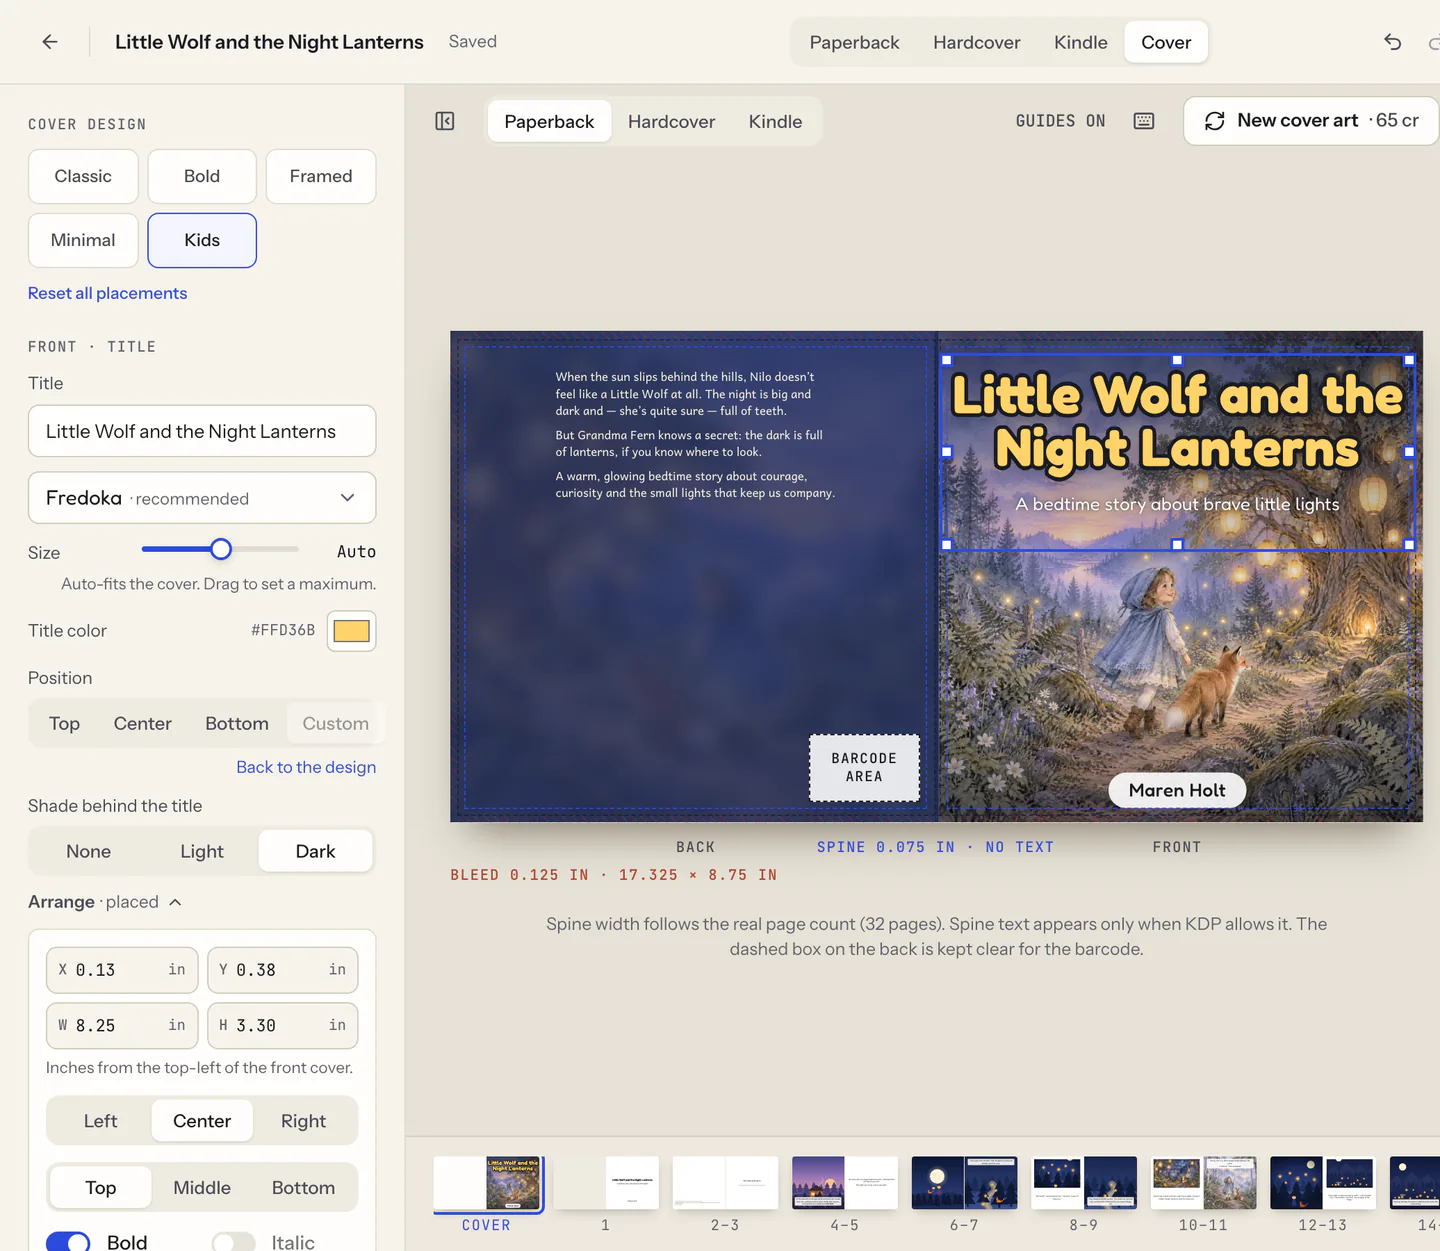The width and height of the screenshot is (1440, 1251).
Task: Open the title color swatch #FFD36B
Action: (x=351, y=631)
